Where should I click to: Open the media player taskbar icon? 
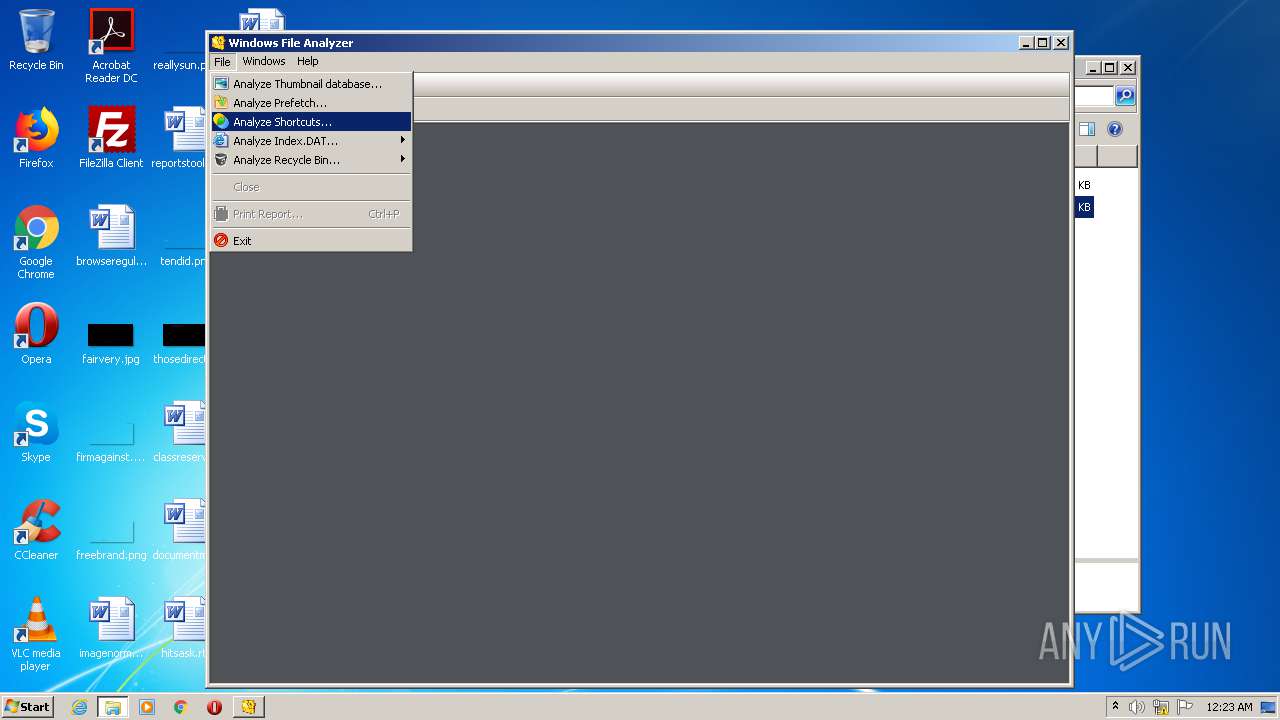(x=147, y=707)
